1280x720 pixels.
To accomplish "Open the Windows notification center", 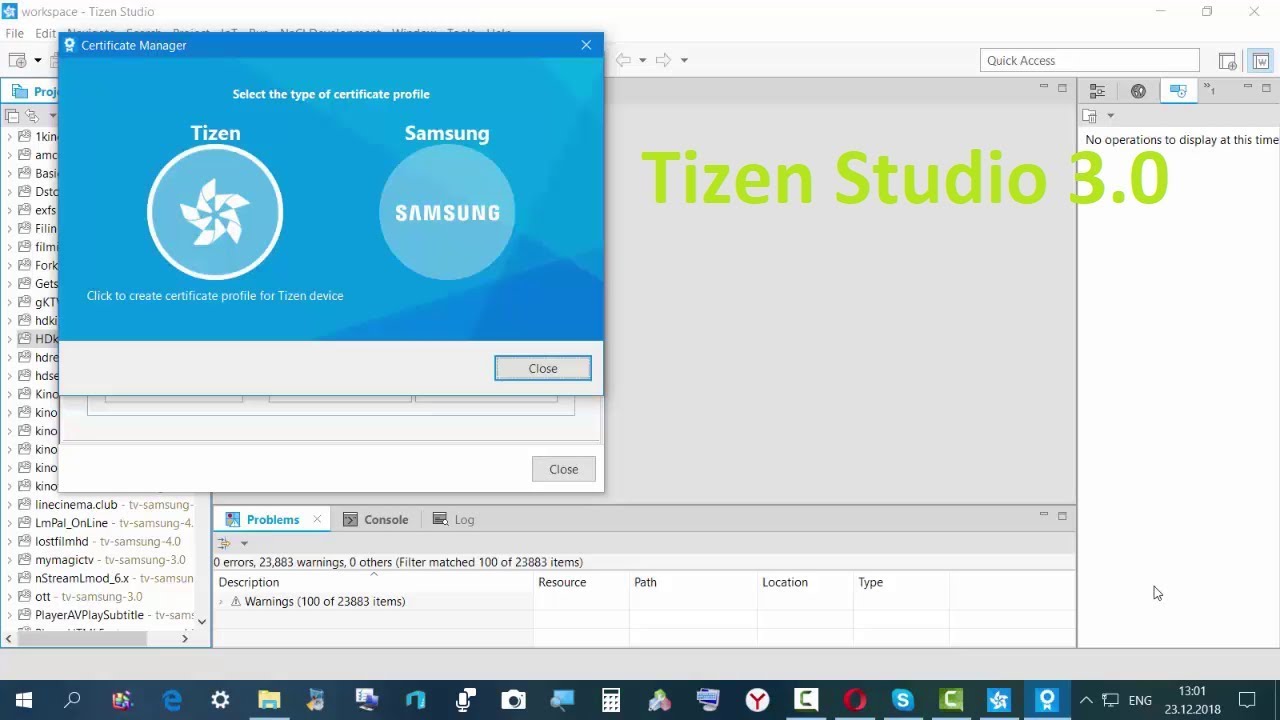I will (1247, 700).
